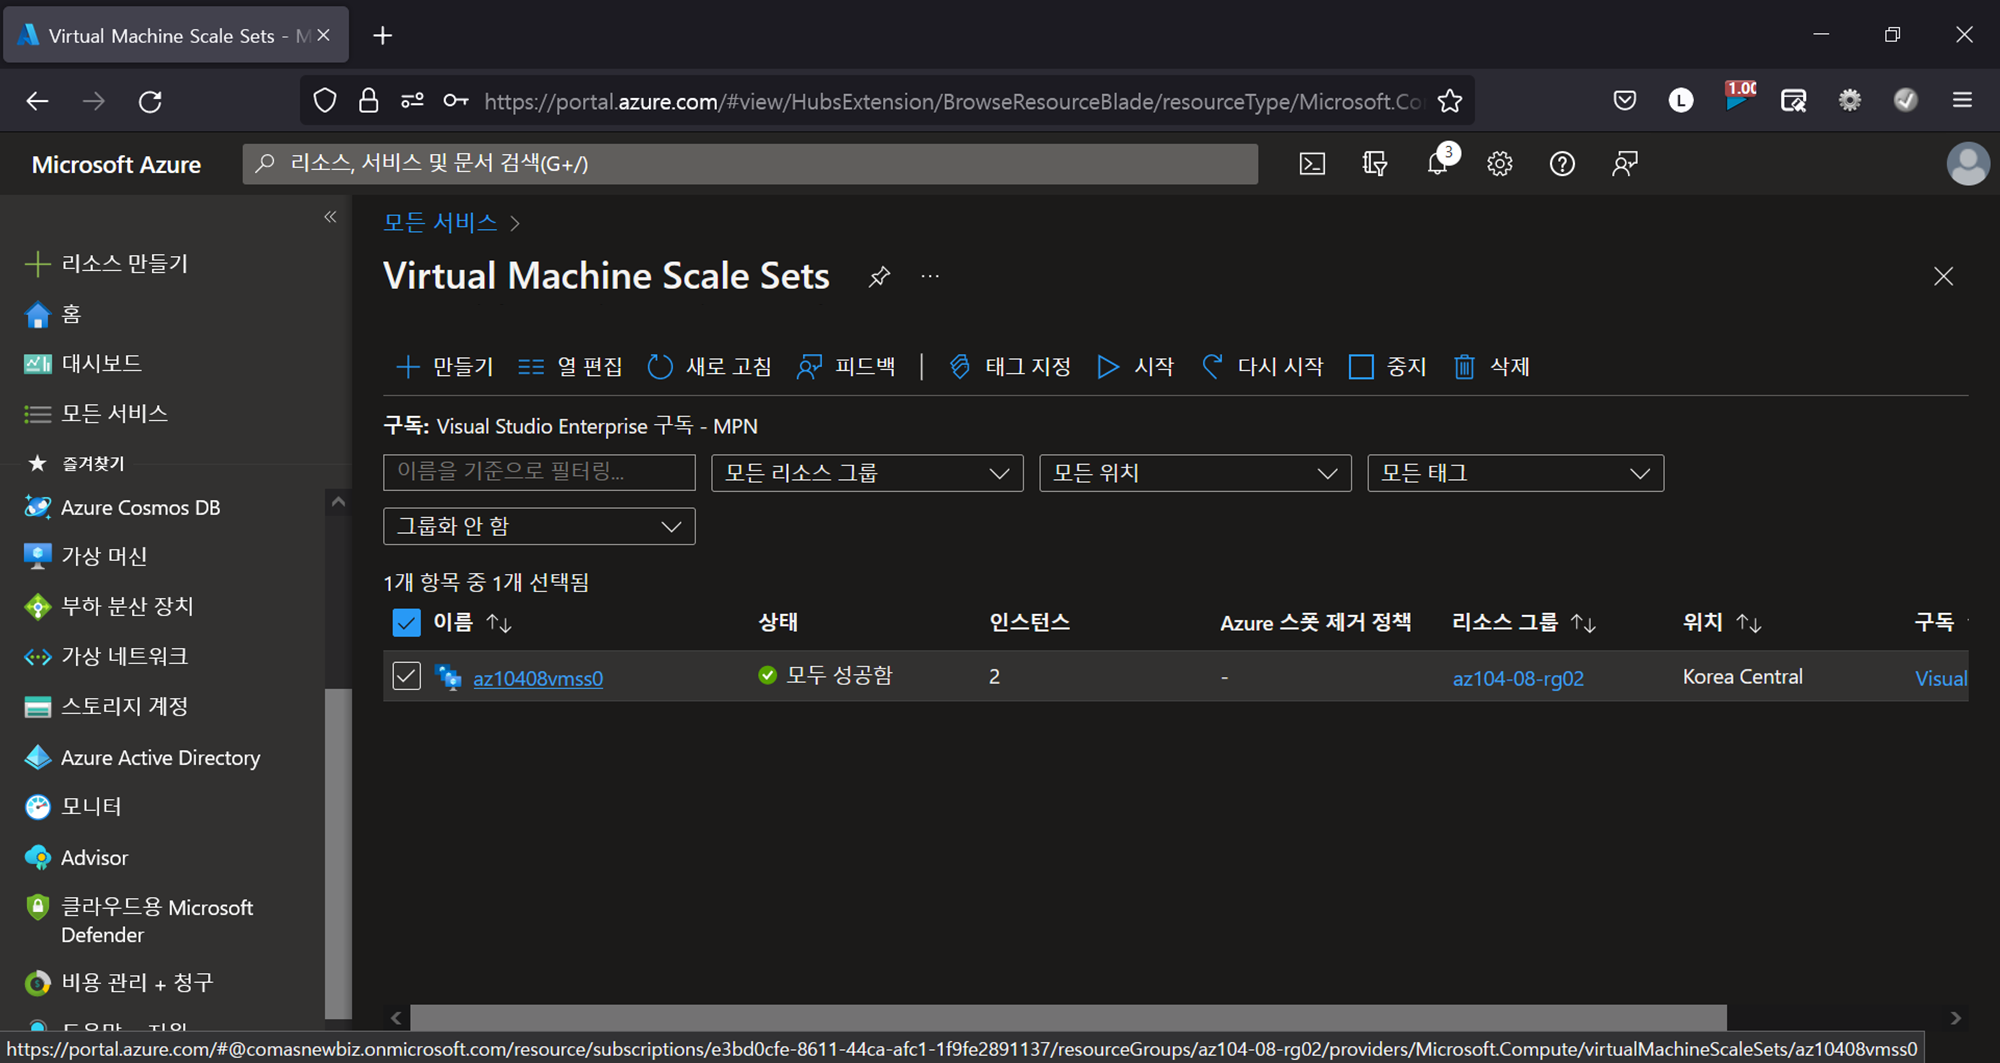Click 열 편집 toolbar button
Viewport: 2000px width, 1063px height.
point(571,367)
